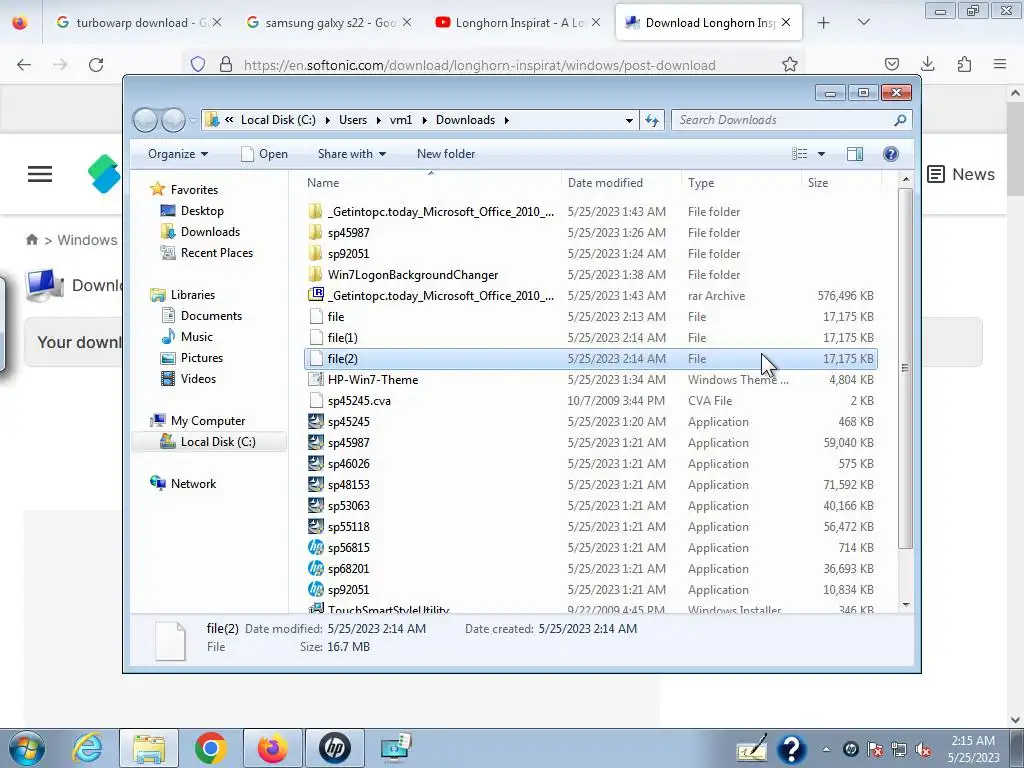Screen dimensions: 1024x768
Task: Bookmark this page with the star icon
Action: coord(790,65)
